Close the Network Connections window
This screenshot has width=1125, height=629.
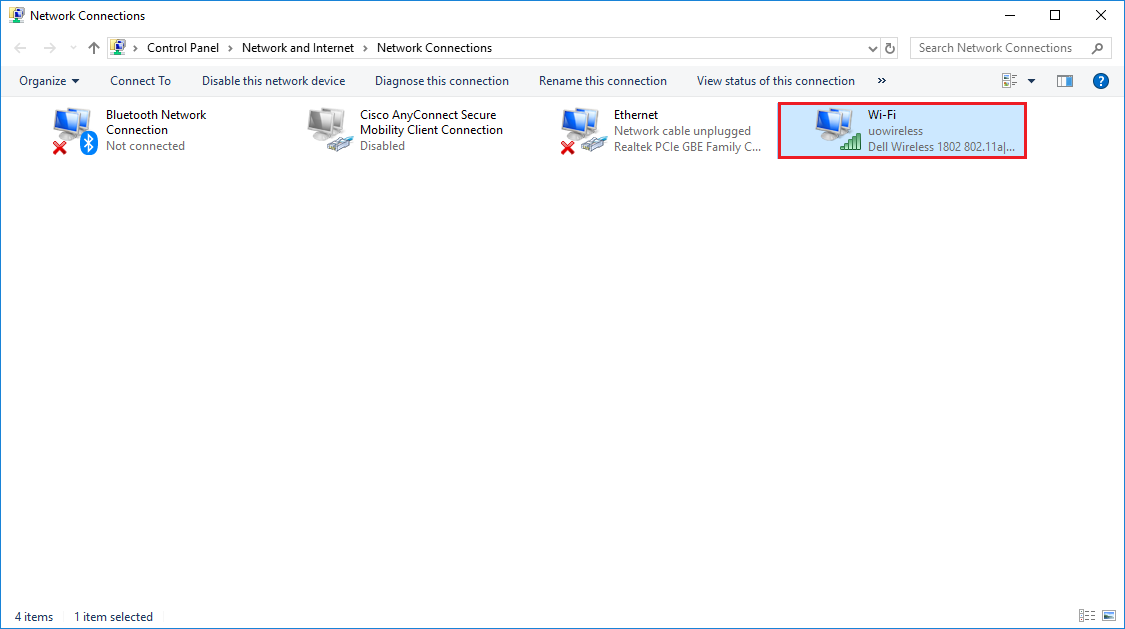(x=1101, y=15)
